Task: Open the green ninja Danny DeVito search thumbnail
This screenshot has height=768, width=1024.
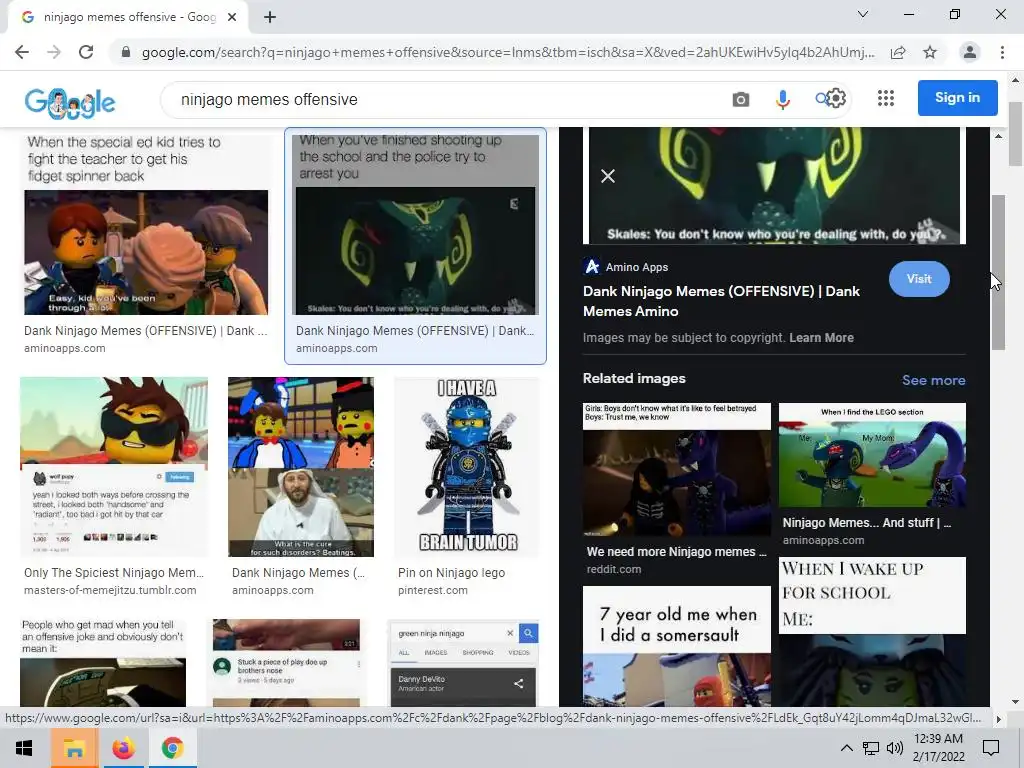Action: (x=463, y=664)
